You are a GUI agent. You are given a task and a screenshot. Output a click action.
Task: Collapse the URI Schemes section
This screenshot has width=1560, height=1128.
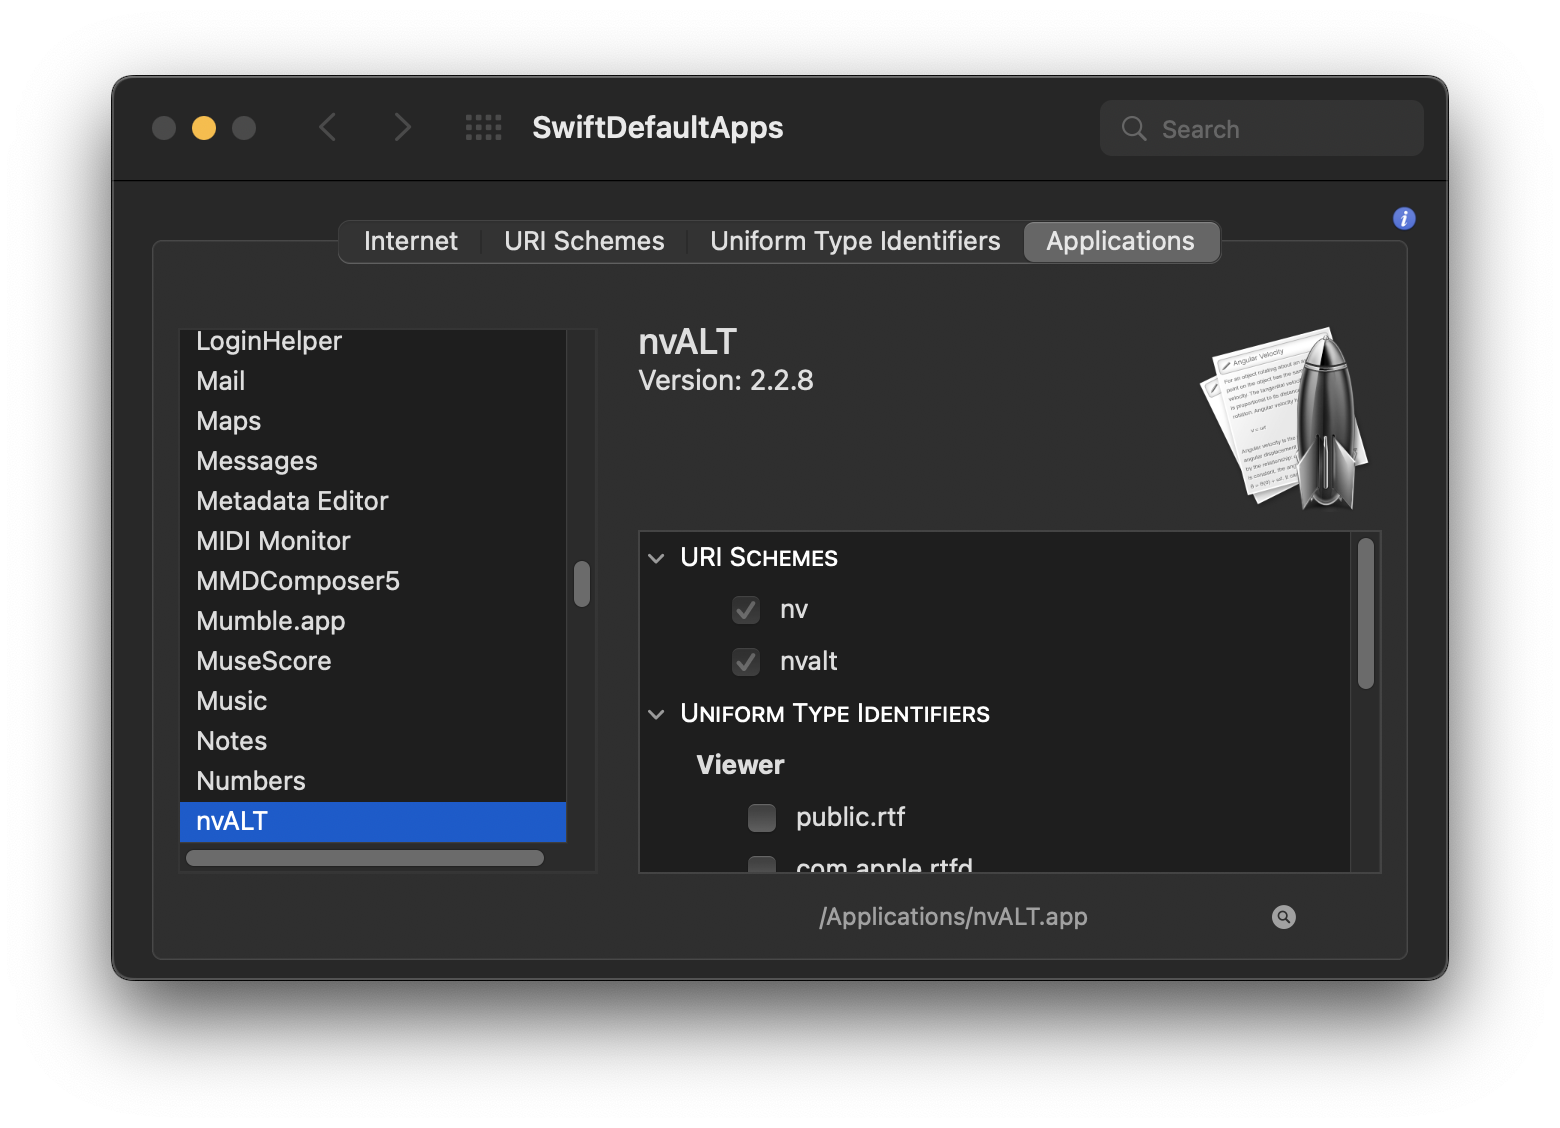[656, 558]
